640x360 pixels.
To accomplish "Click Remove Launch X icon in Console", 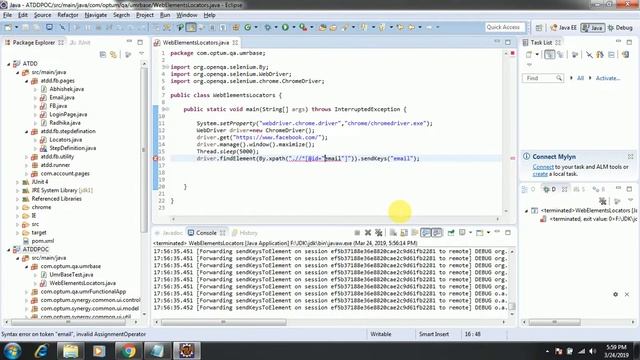I will click(368, 233).
